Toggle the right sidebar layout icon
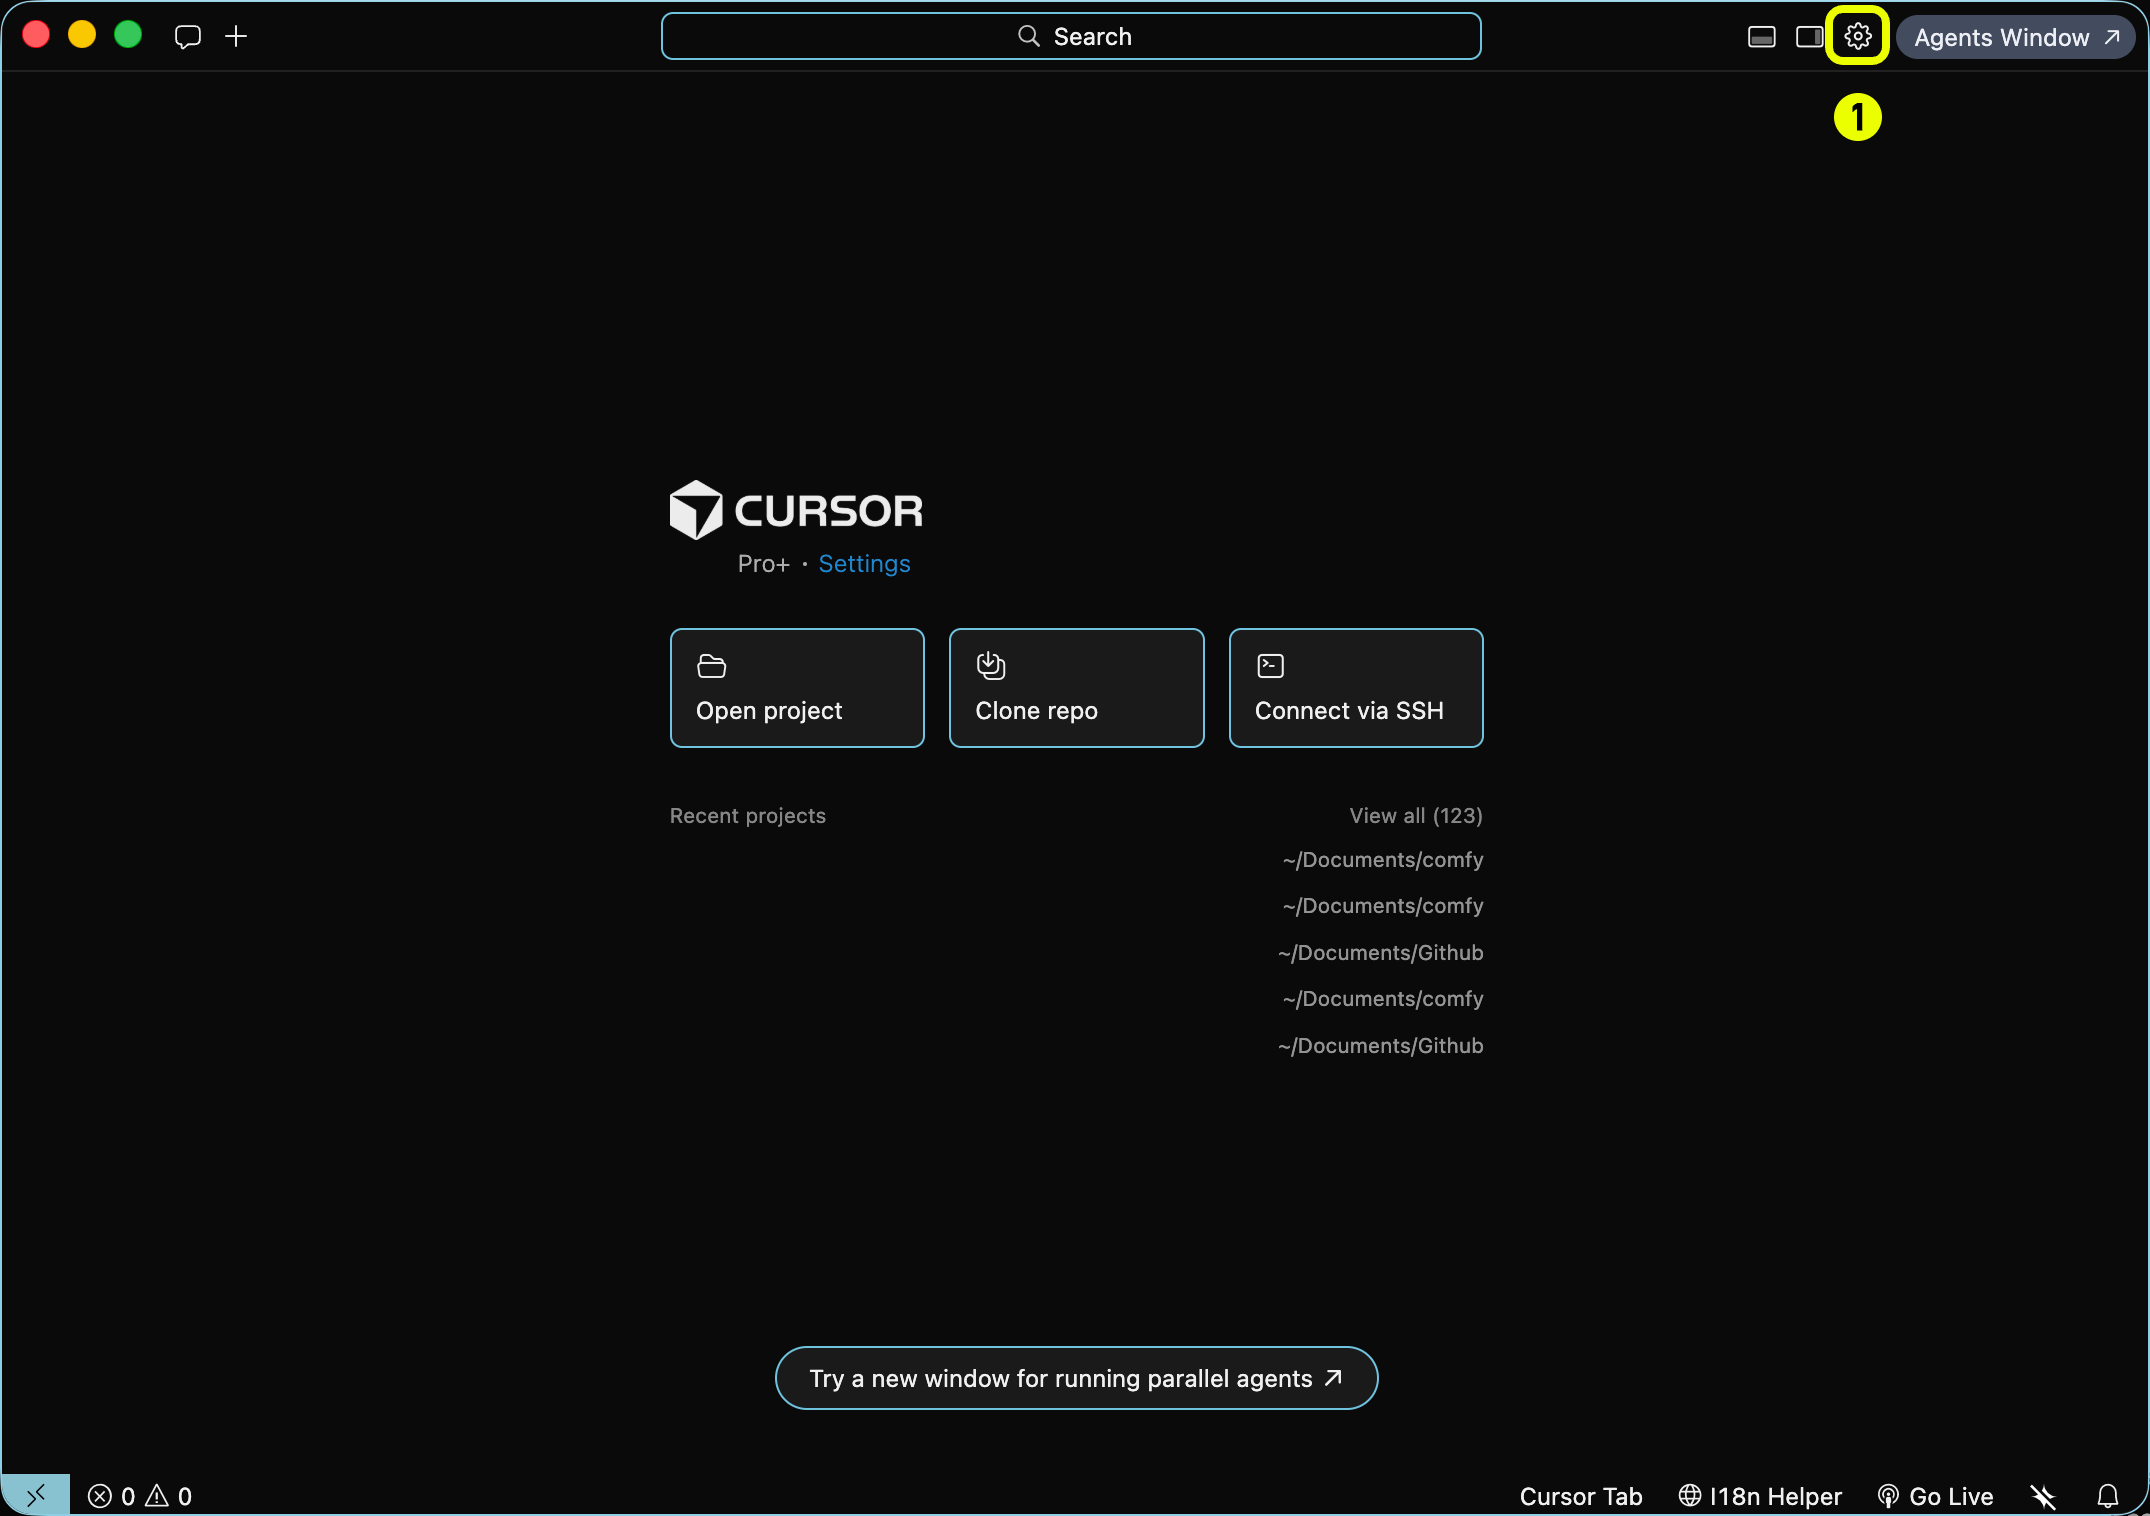 pyautogui.click(x=1809, y=37)
